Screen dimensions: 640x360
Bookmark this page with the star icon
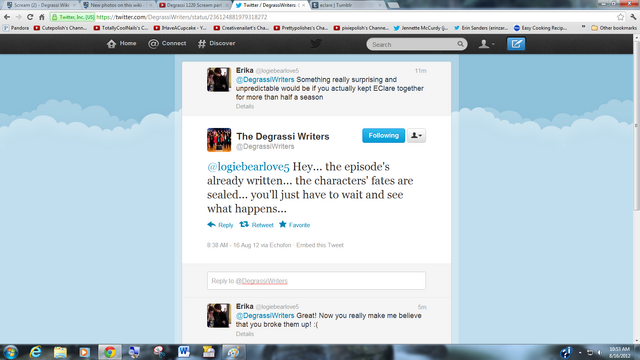pos(620,17)
